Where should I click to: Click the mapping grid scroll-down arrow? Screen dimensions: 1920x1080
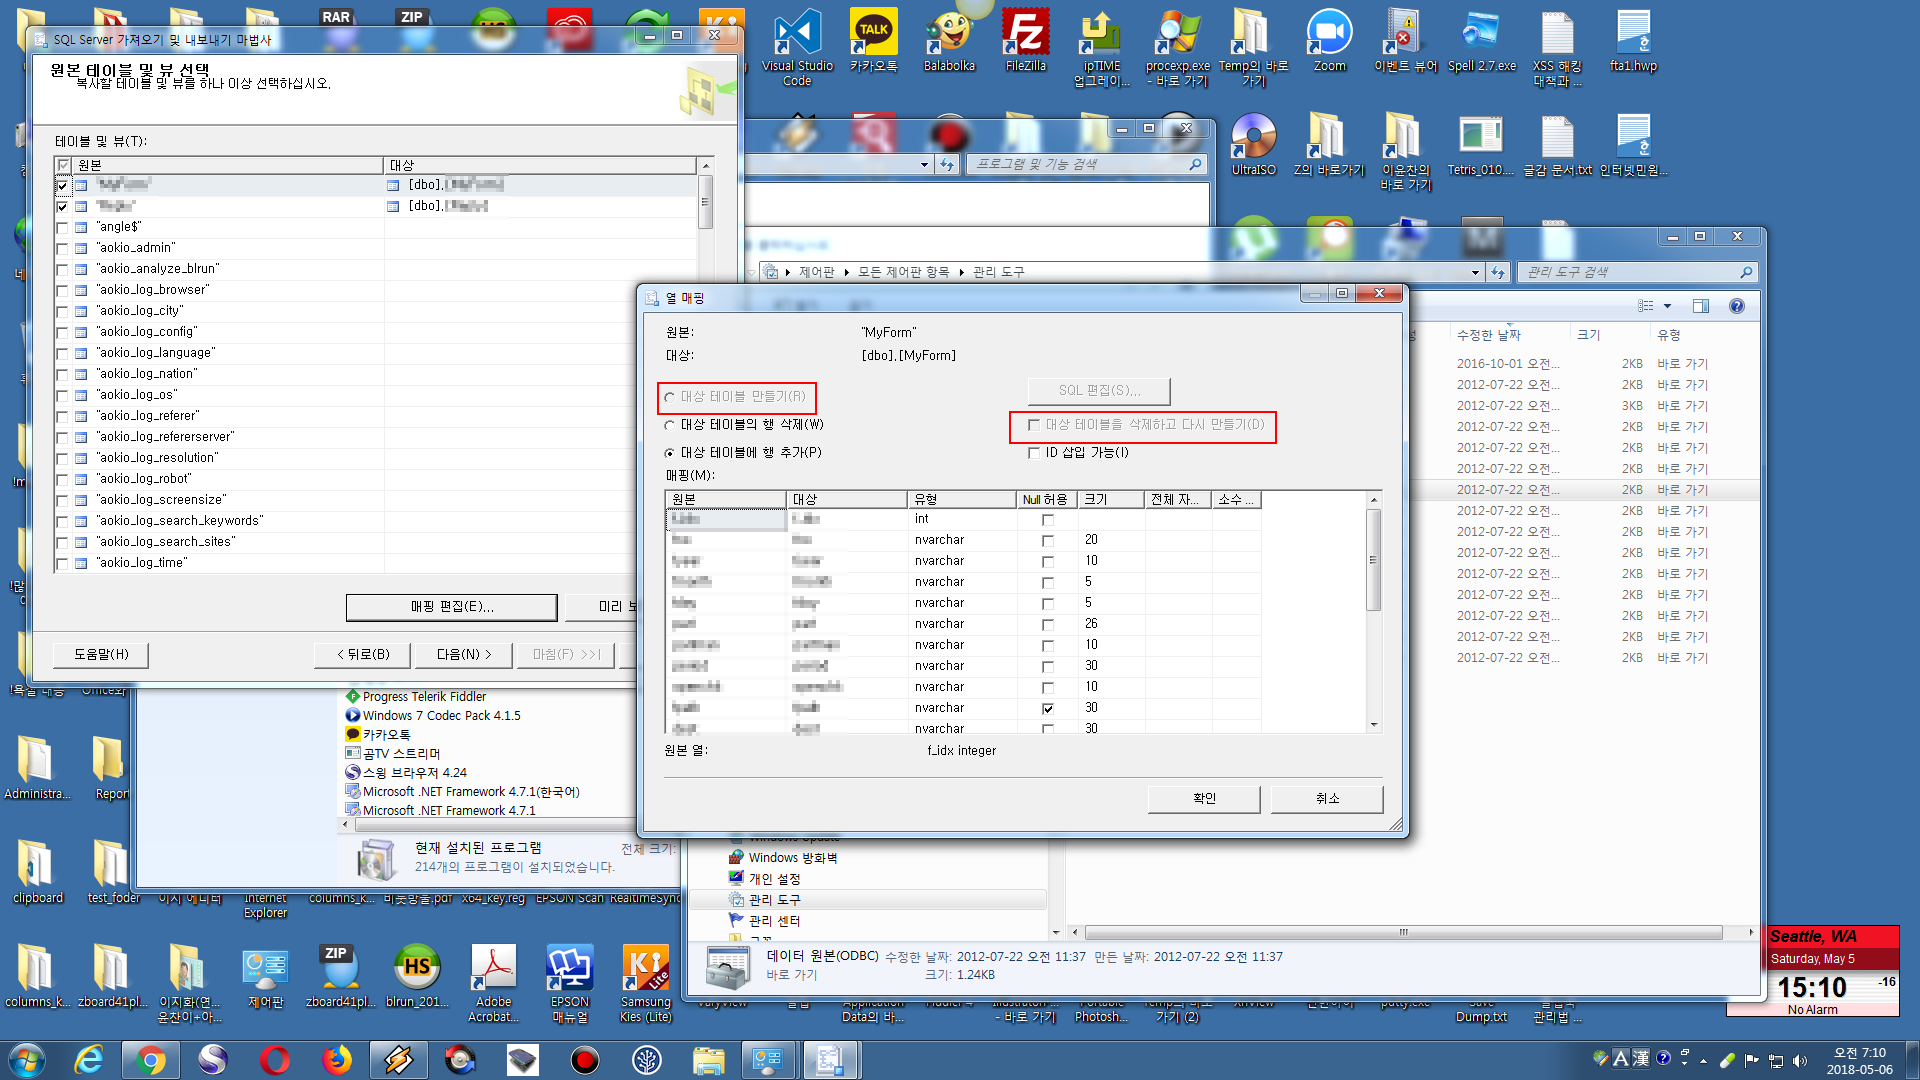[x=1374, y=725]
